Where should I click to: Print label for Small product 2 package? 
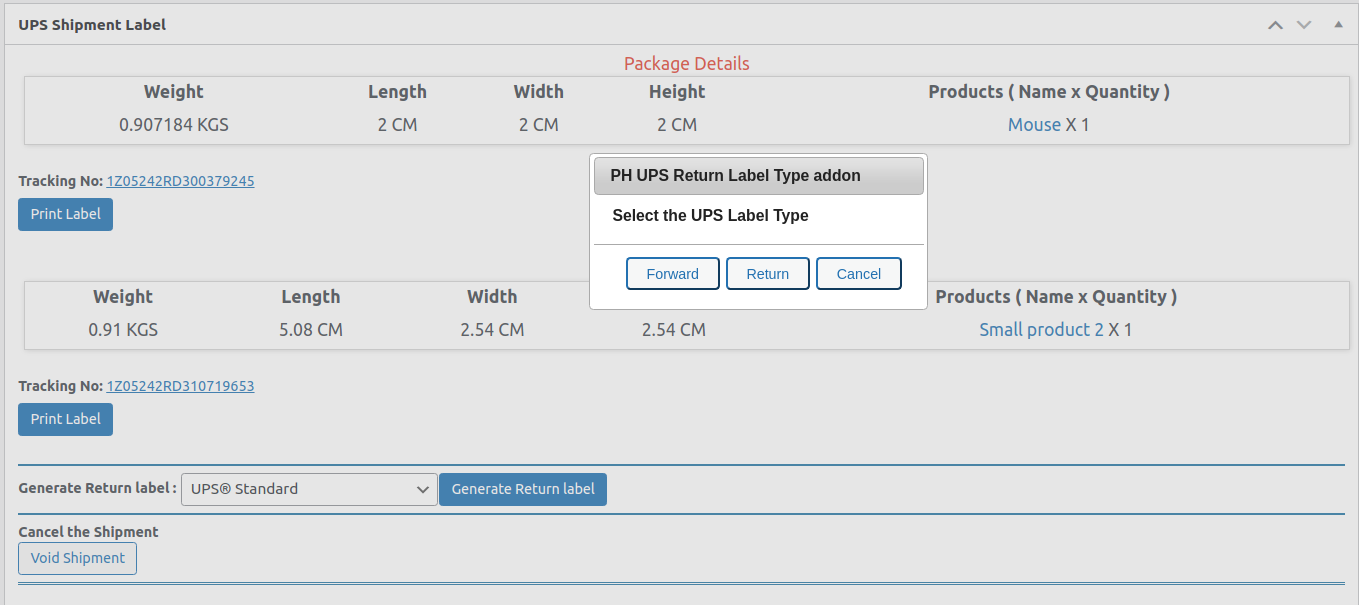(x=65, y=419)
